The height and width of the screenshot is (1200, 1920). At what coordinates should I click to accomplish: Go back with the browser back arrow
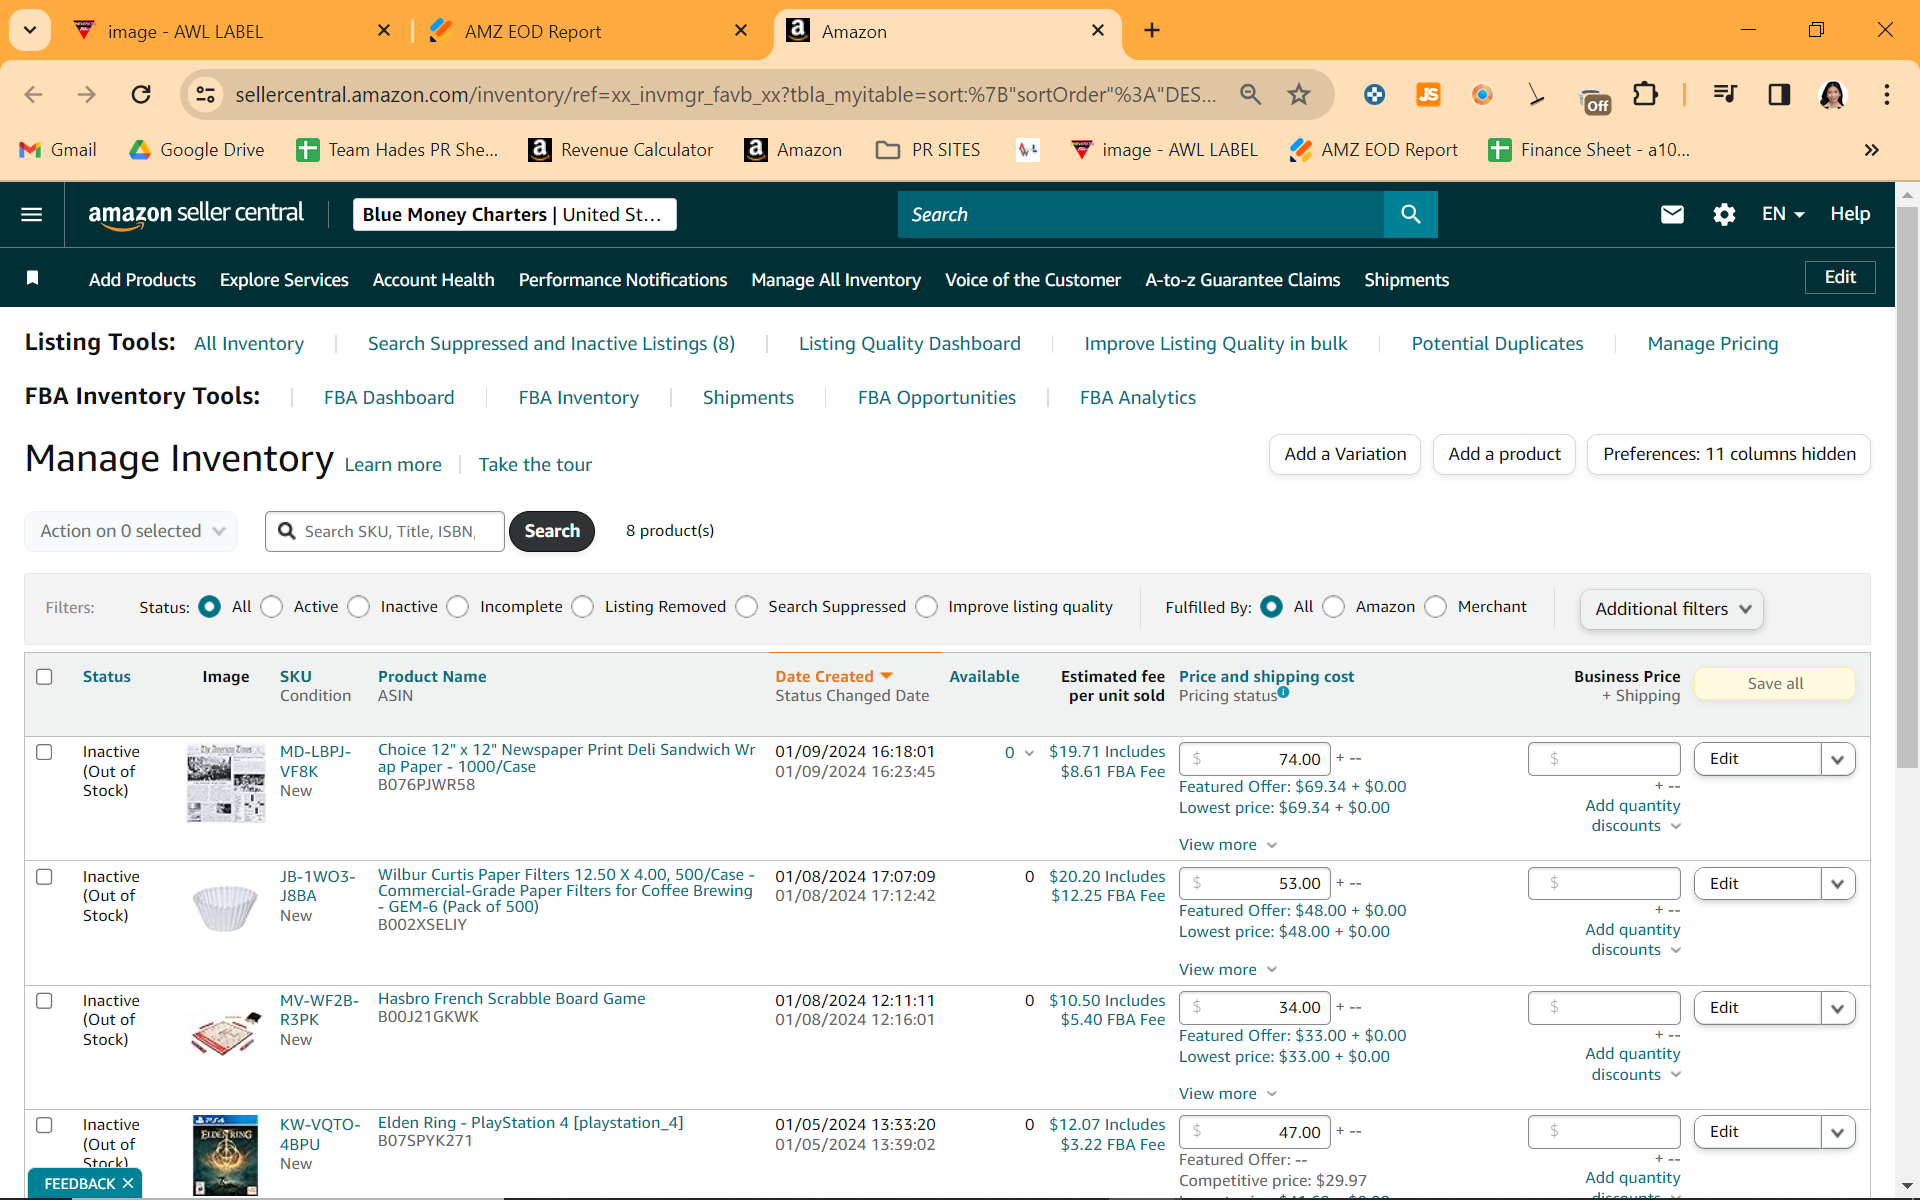click(x=33, y=95)
